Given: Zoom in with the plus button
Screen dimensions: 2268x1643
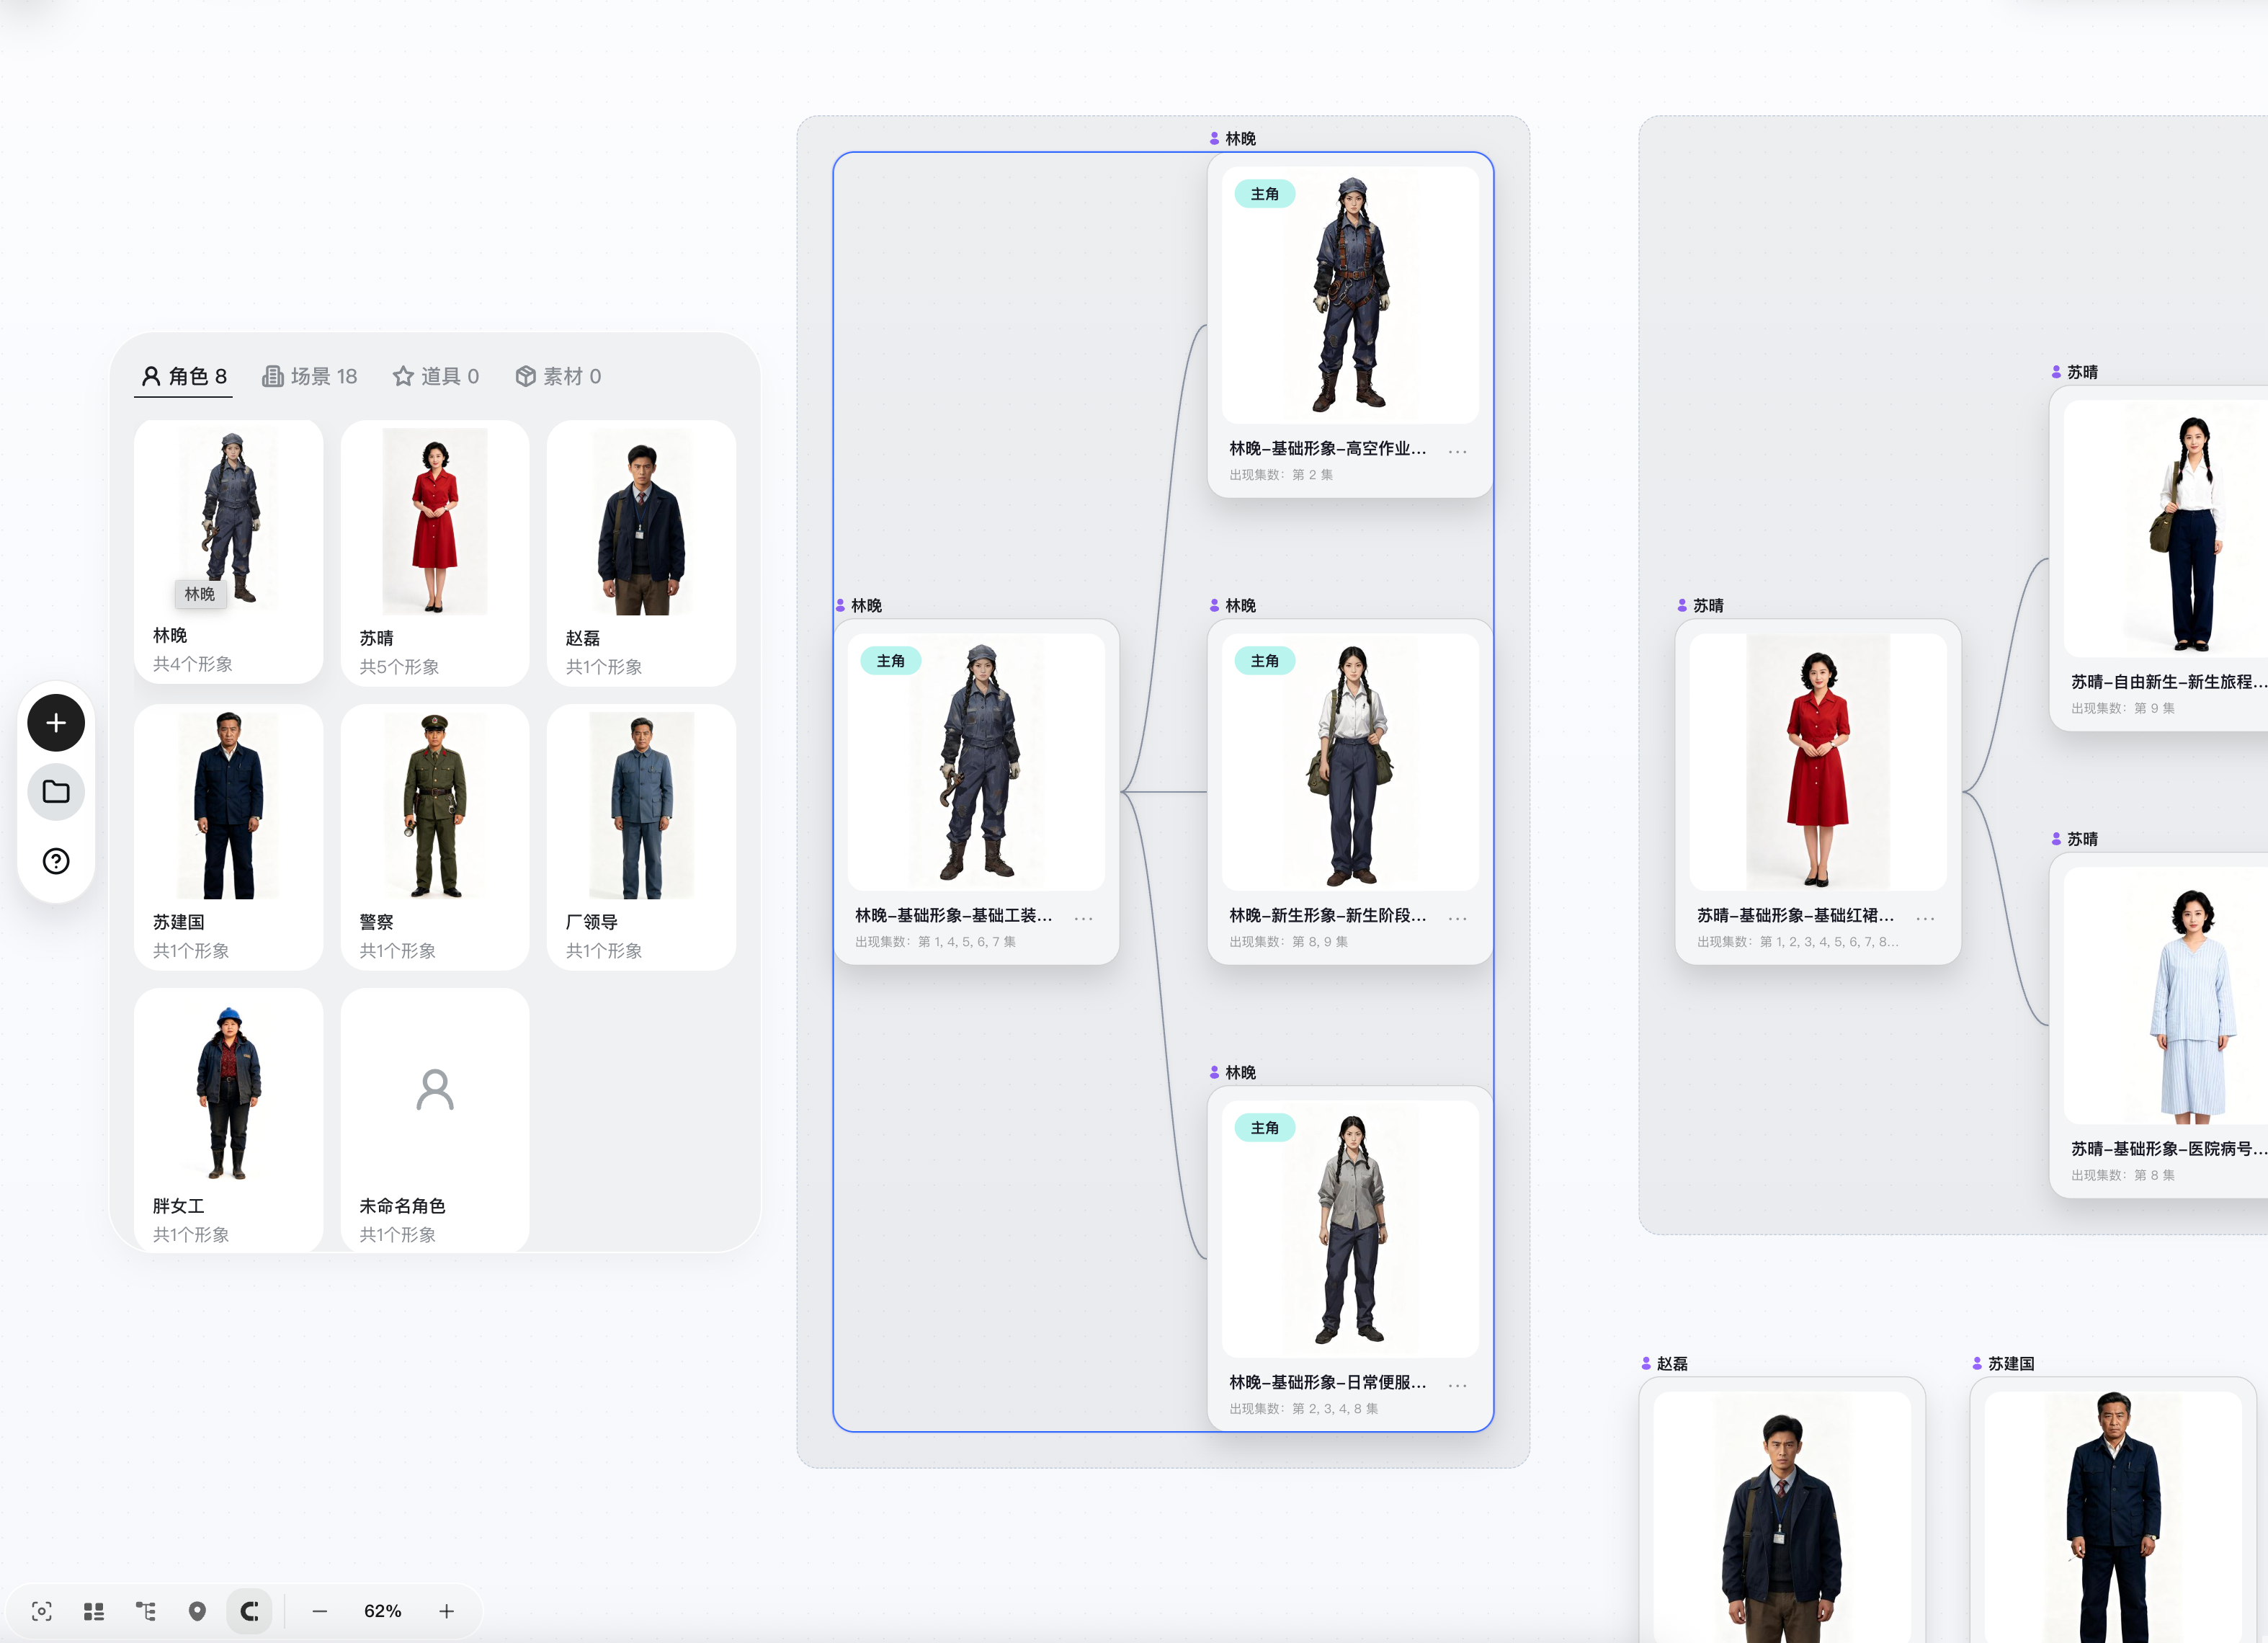Looking at the screenshot, I should click(x=447, y=1611).
